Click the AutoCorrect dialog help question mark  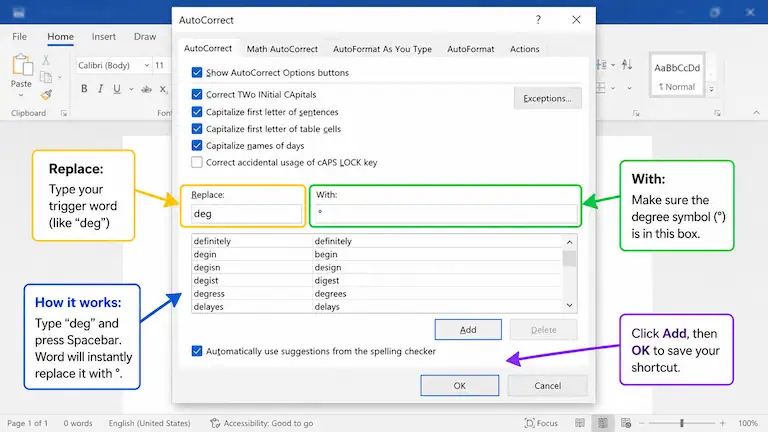tap(538, 20)
